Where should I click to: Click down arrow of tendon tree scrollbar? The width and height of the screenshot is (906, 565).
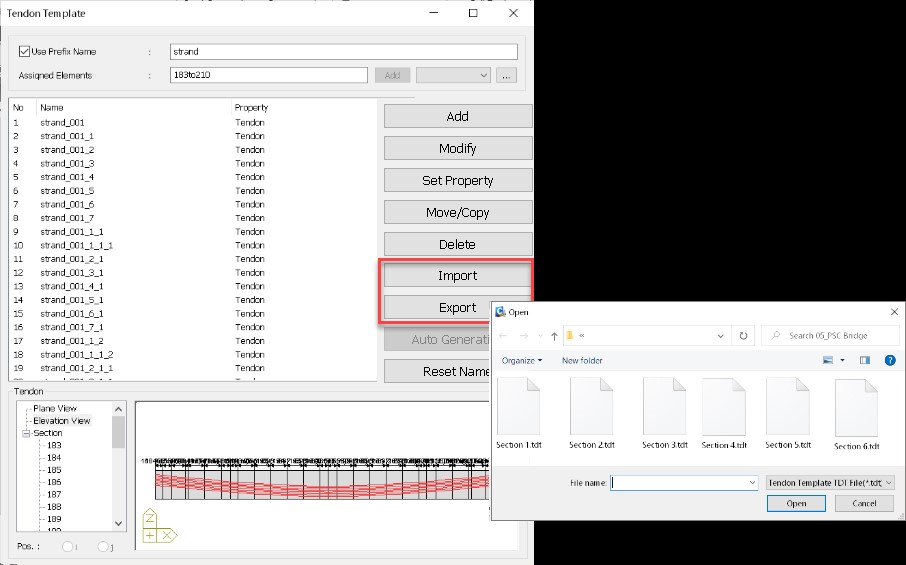pyautogui.click(x=118, y=524)
